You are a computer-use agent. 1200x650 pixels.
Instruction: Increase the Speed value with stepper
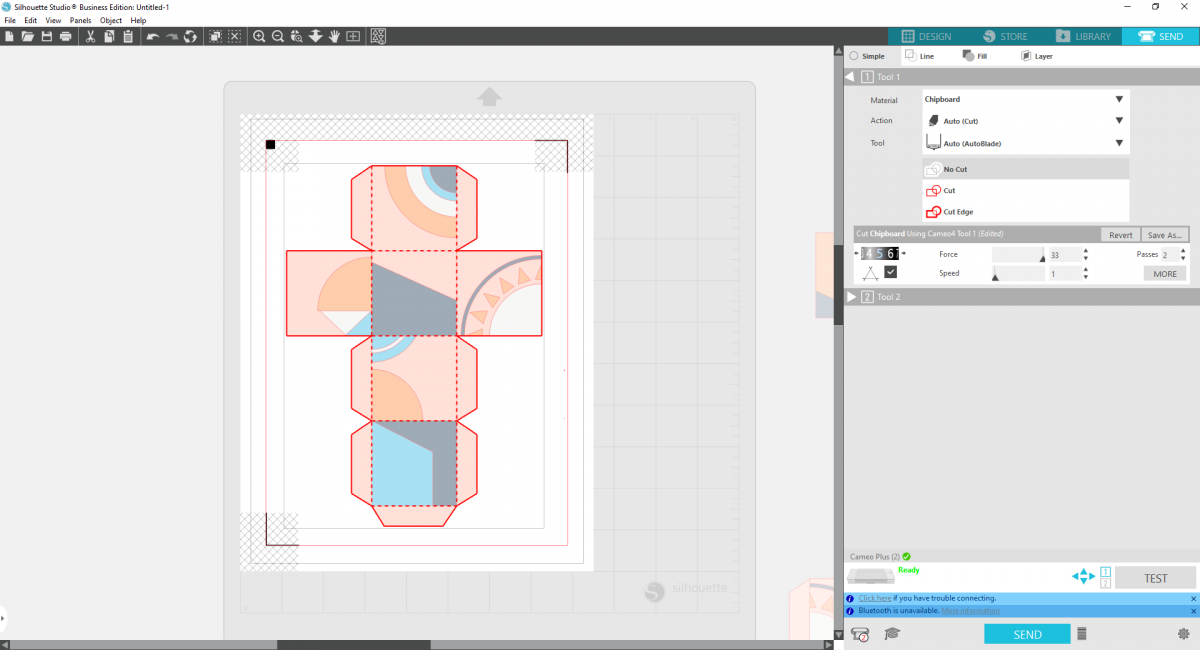pos(1086,270)
